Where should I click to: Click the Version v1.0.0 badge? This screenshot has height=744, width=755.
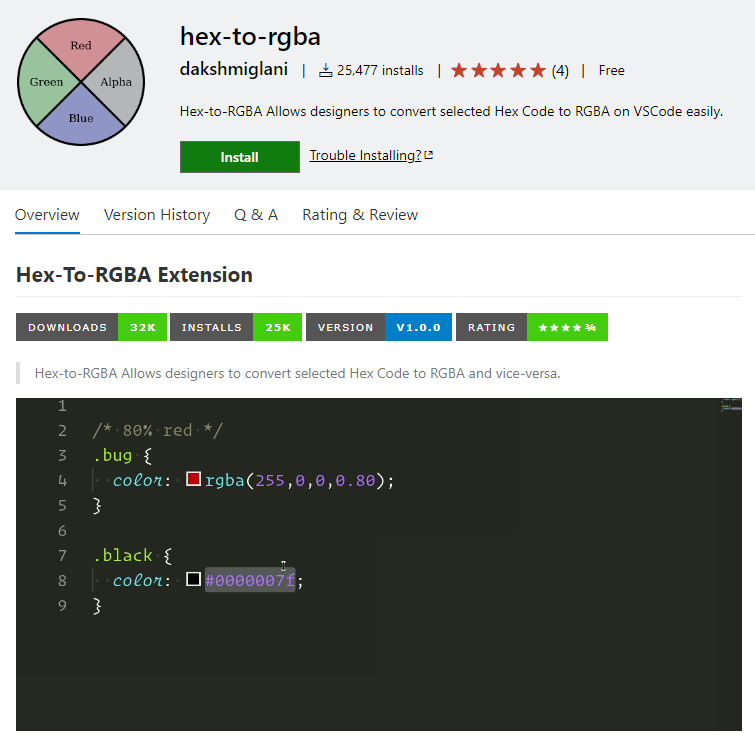tap(379, 327)
